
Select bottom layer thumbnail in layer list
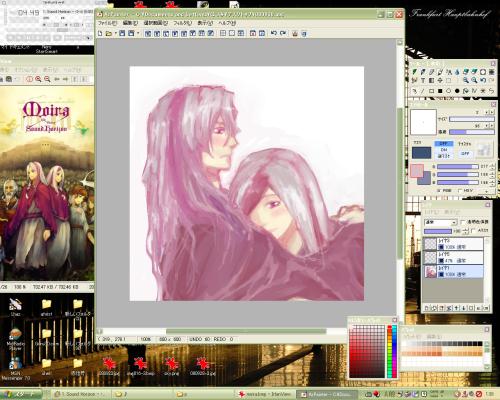(430, 272)
